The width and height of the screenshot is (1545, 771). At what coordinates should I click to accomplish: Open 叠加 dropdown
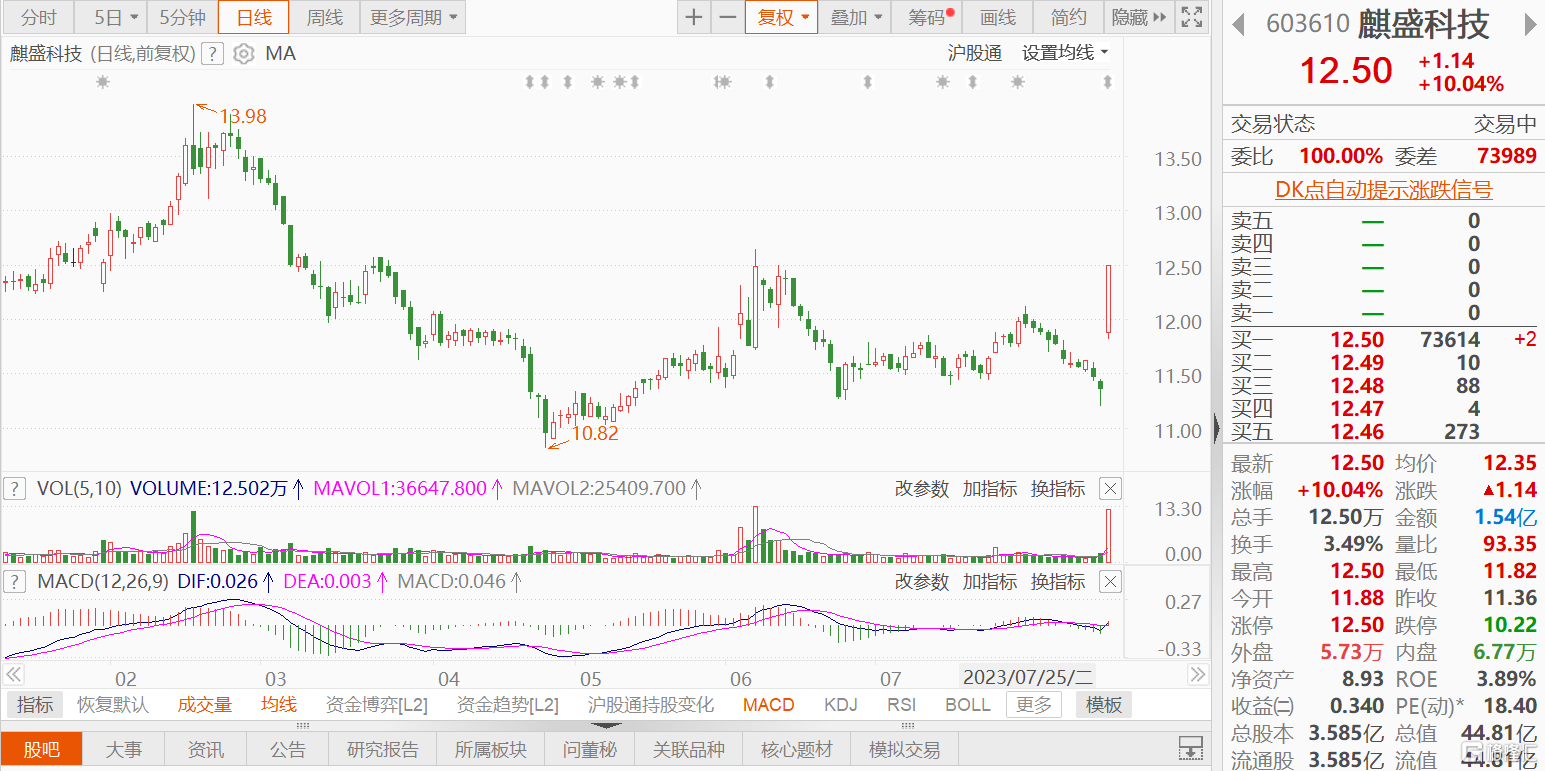856,17
